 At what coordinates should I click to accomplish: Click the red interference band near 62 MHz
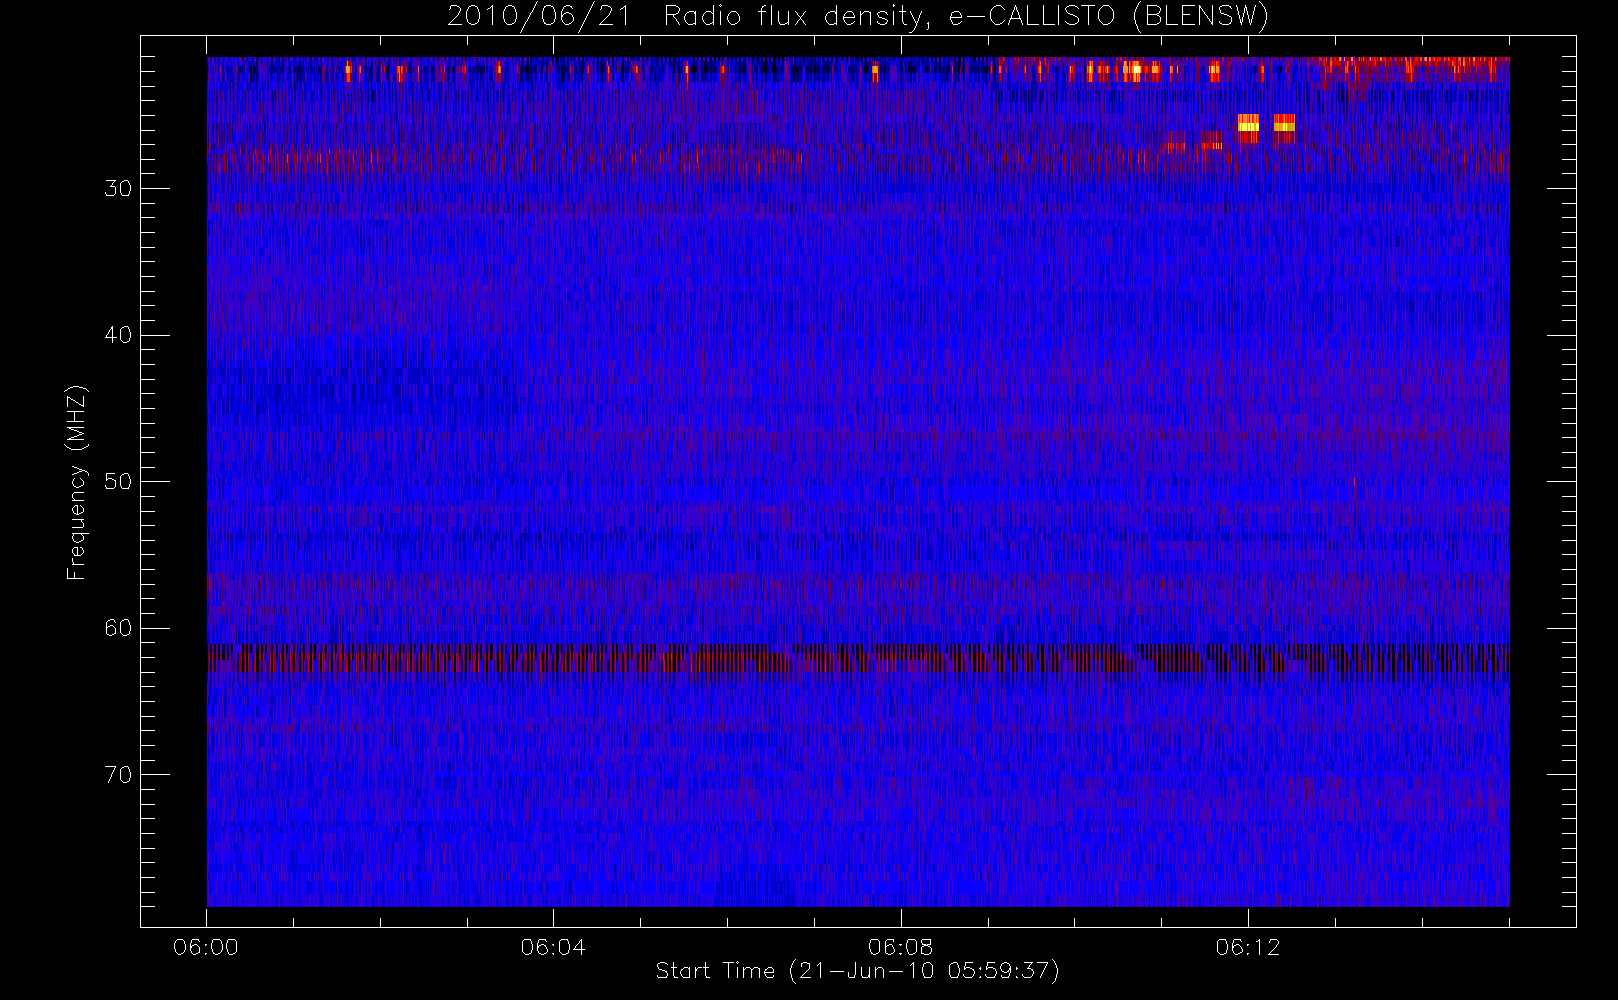pyautogui.click(x=858, y=661)
